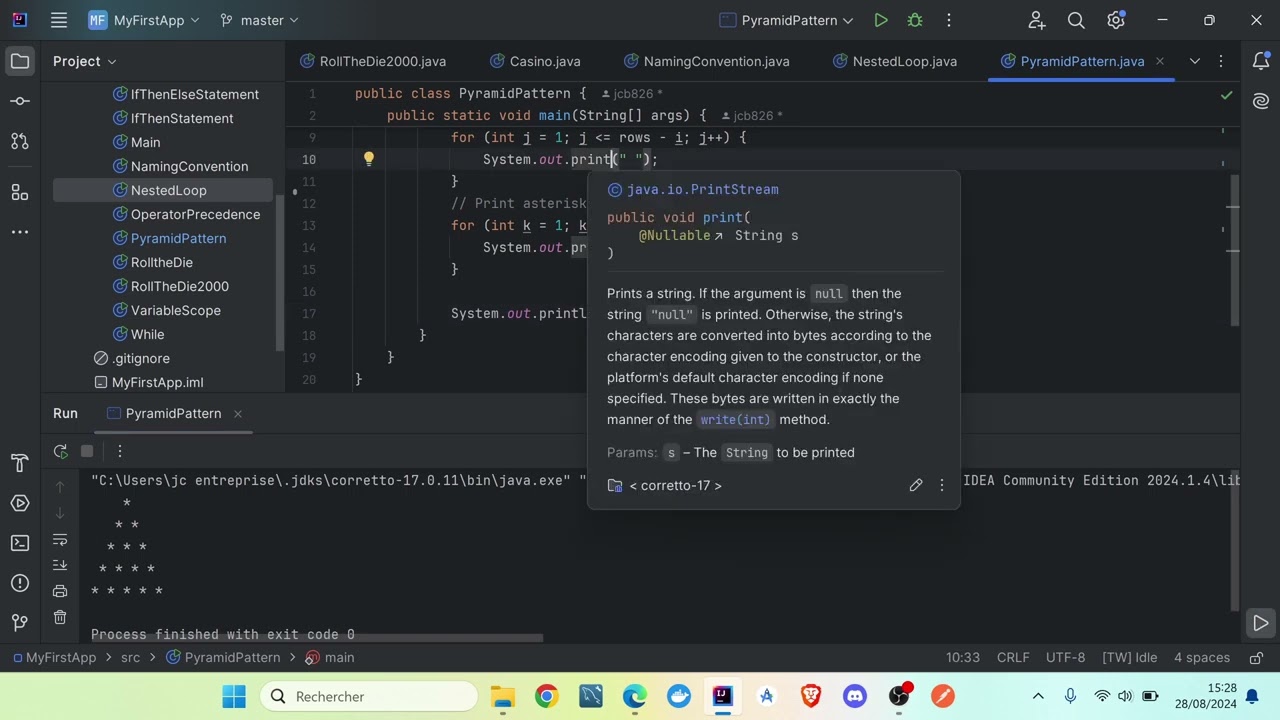Click the Run PyramidPattern play button
Screen dimensions: 1280x720
click(880, 20)
